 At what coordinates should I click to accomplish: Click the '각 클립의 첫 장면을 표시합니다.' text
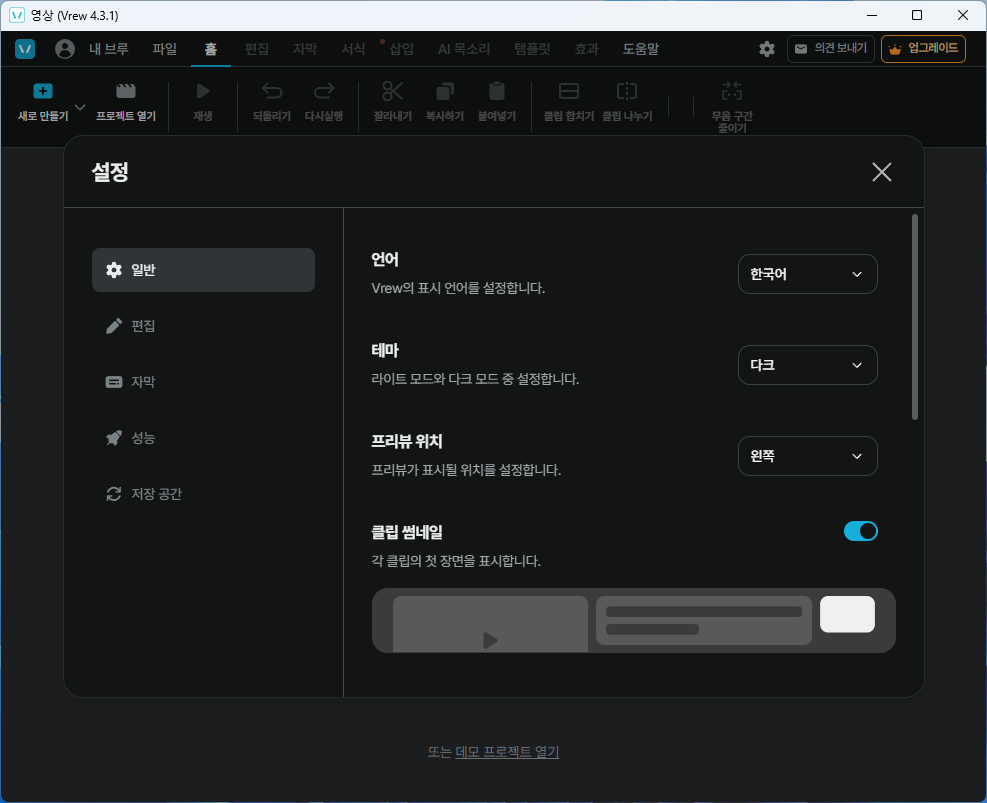[456, 561]
